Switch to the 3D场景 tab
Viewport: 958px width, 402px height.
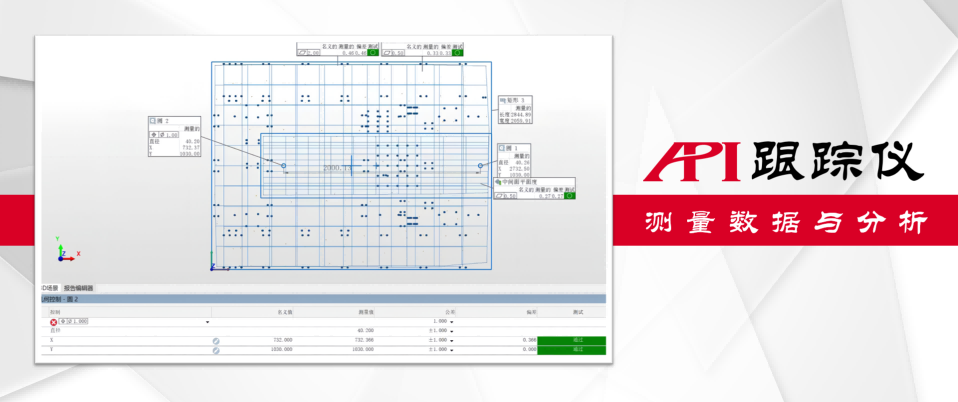point(48,288)
